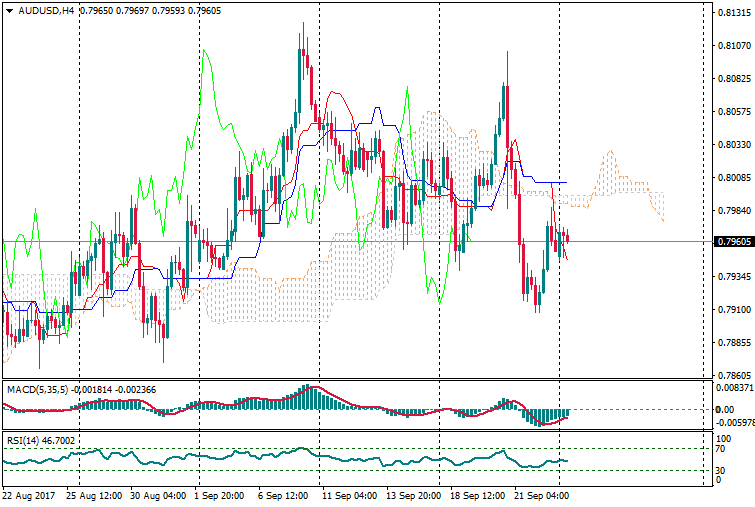
Task: Select the 13 Sep 20:00 time label
Action: click(x=415, y=495)
